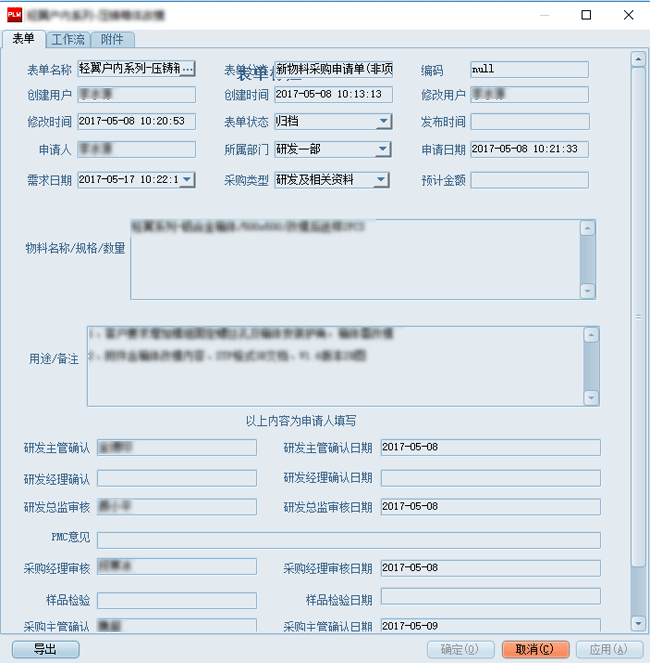Viewport: 650px width, 663px height.
Task: Open the 附件 tab
Action: (113, 39)
